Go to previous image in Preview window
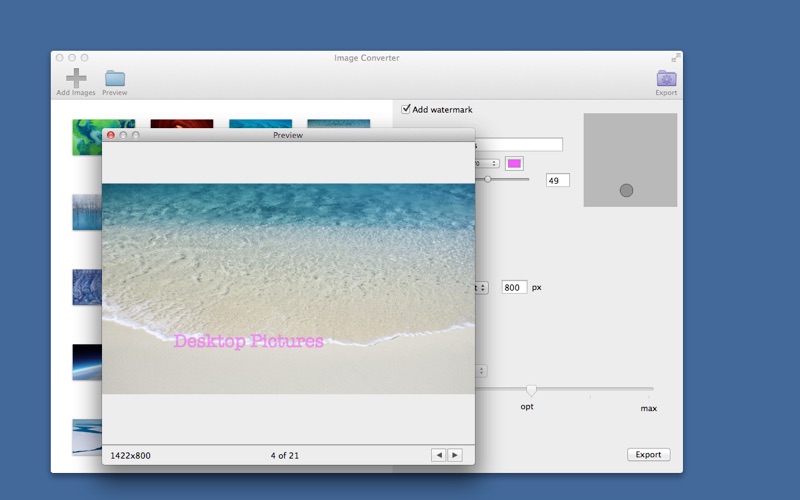 pyautogui.click(x=438, y=455)
